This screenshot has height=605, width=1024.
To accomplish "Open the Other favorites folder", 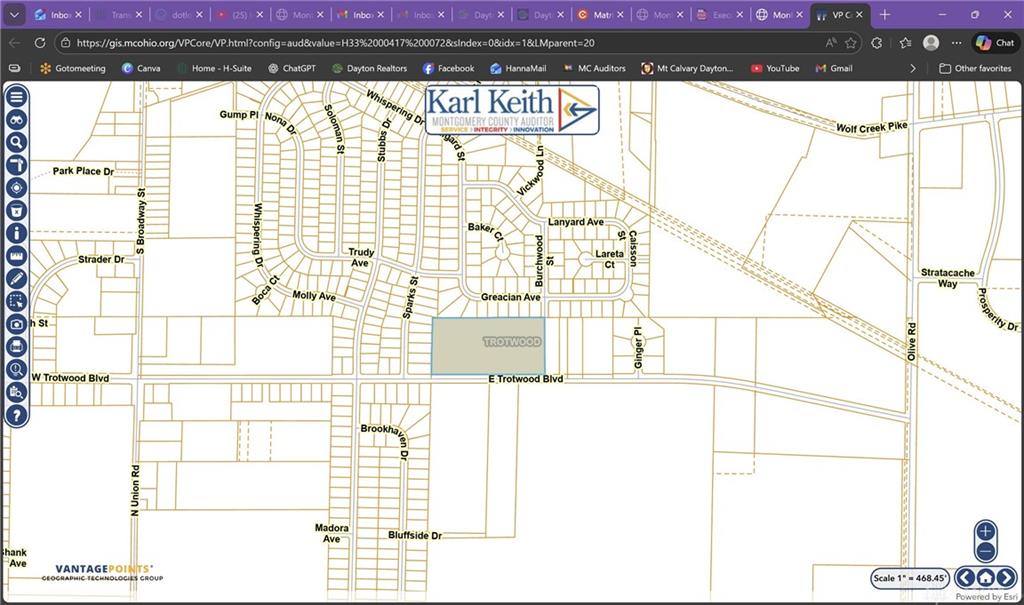I will click(x=975, y=68).
